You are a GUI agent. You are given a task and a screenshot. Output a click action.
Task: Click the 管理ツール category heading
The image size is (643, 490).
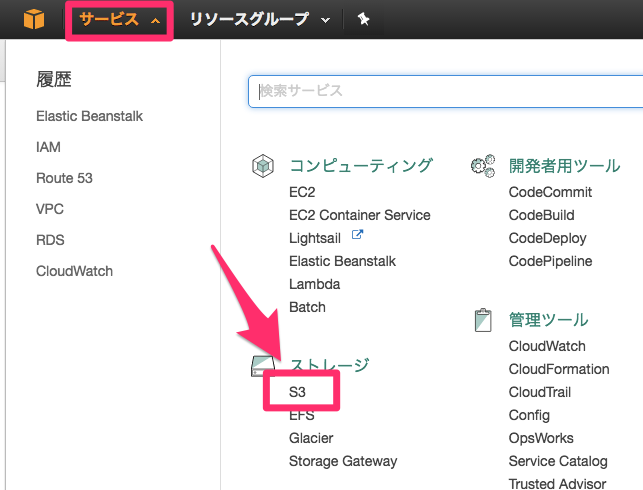[548, 320]
